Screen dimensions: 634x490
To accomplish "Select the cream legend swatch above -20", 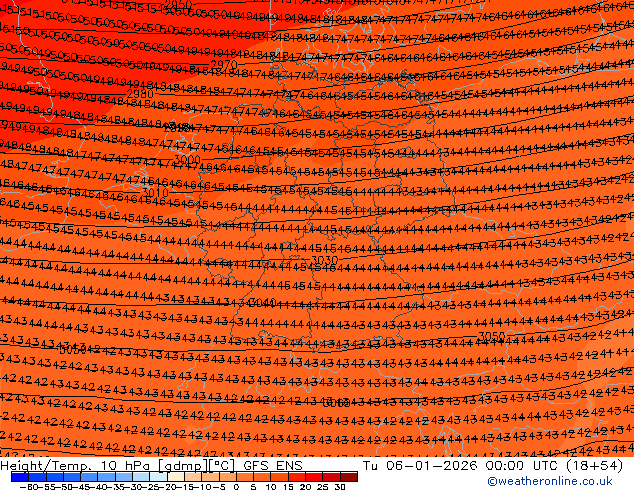I will (176, 477).
